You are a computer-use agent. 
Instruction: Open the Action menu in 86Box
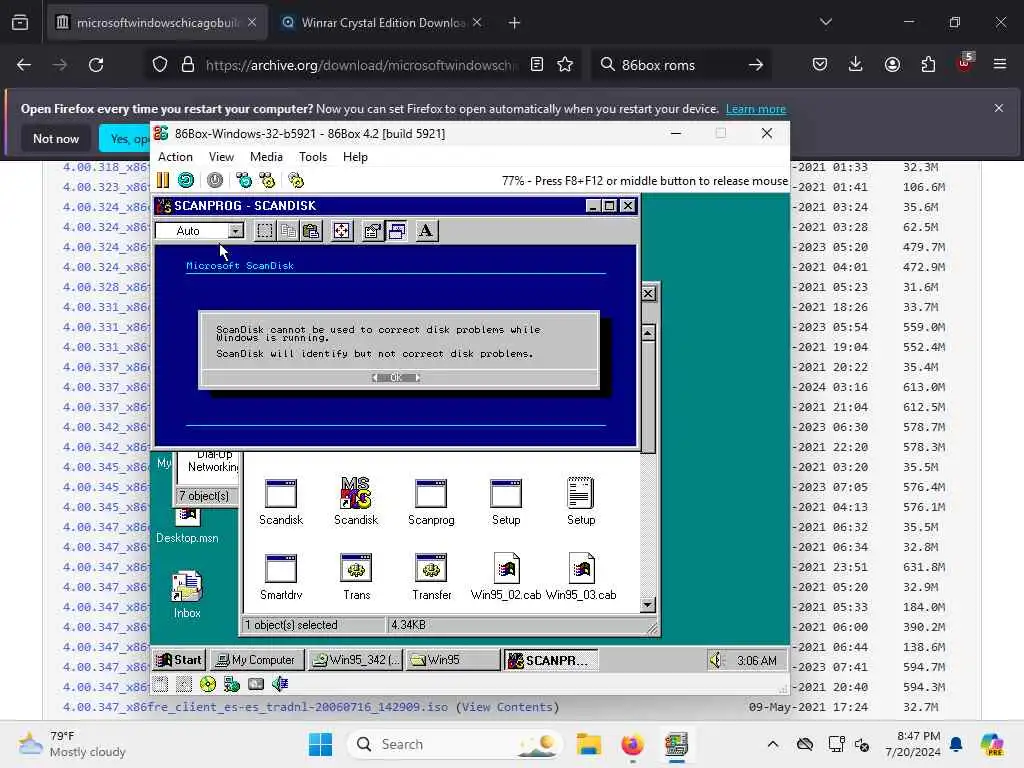click(175, 157)
